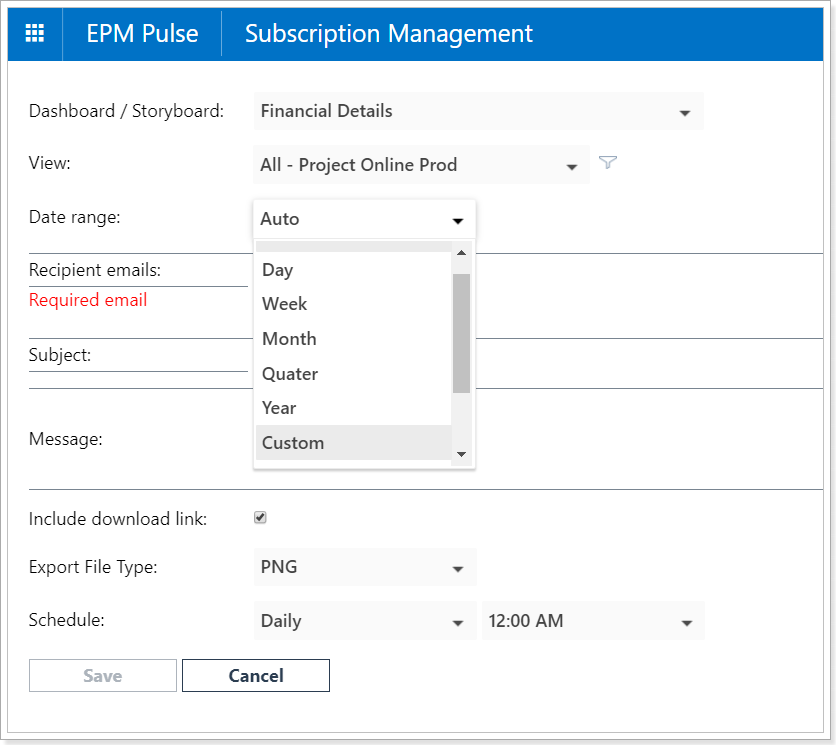Viewport: 836px width, 745px height.
Task: Open the 12:00 AM schedule time dropdown
Action: tap(593, 621)
